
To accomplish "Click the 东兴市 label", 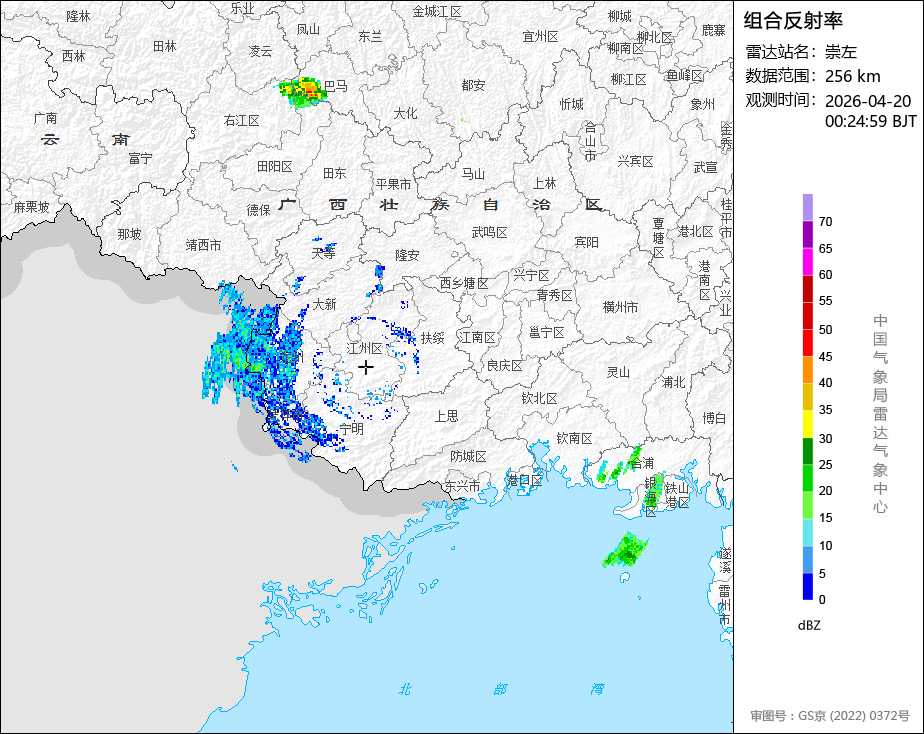I will [462, 487].
